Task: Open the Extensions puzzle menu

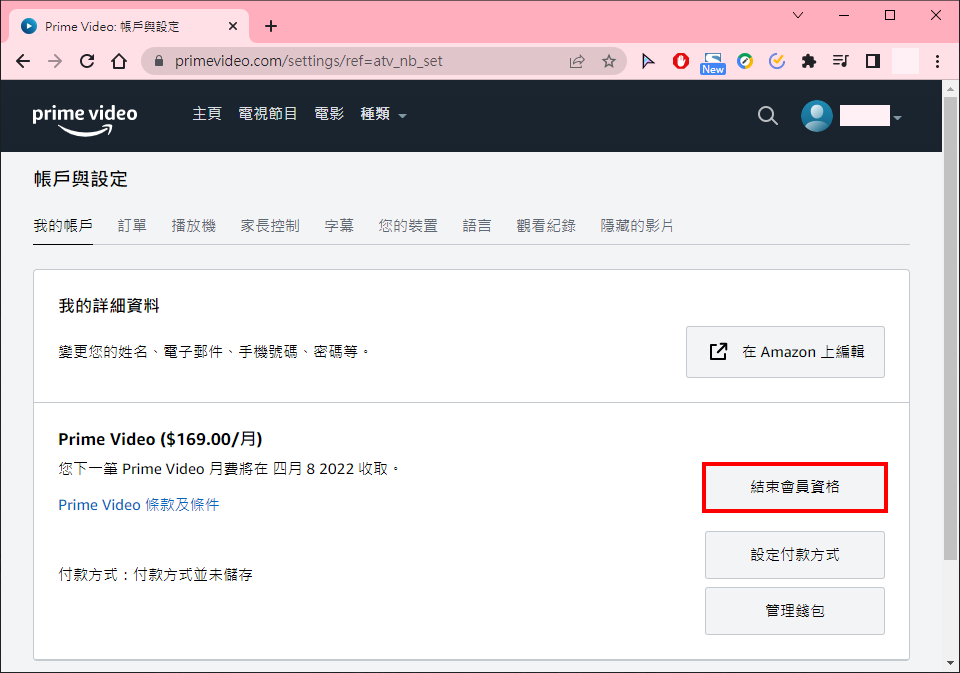Action: tap(809, 61)
